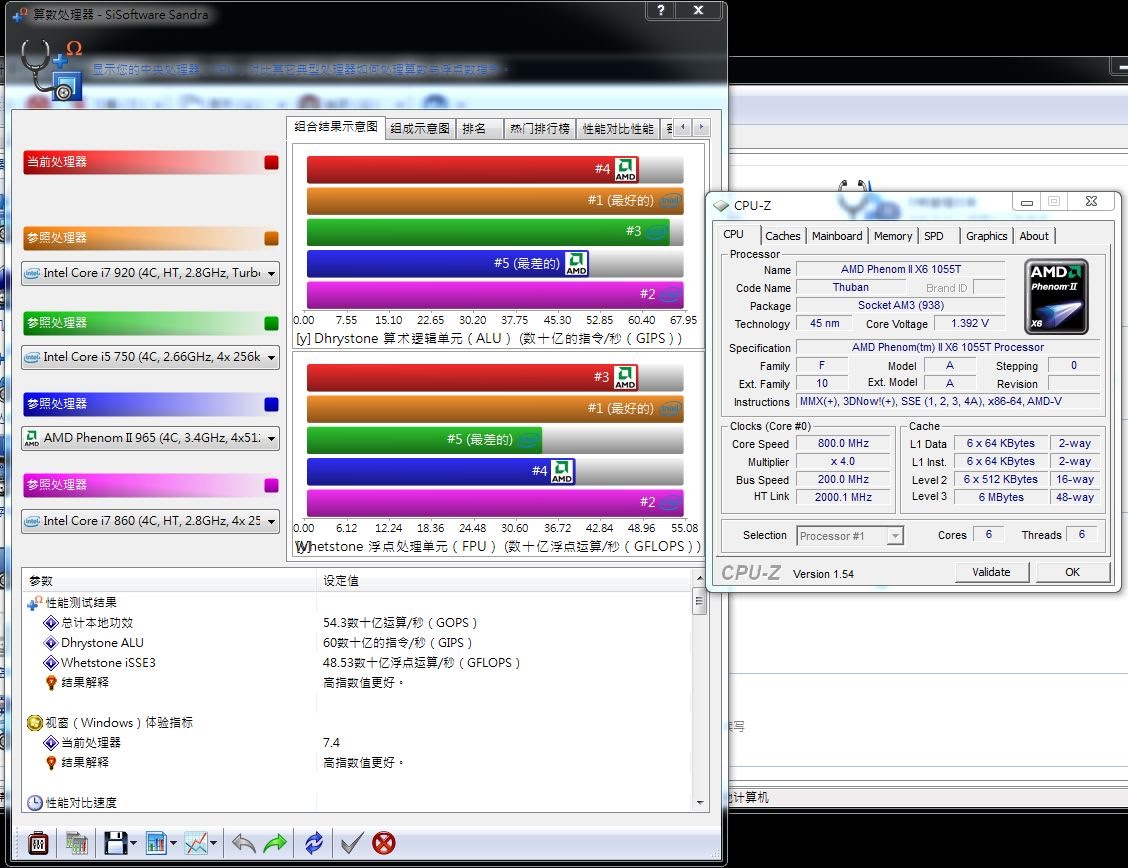Image resolution: width=1128 pixels, height=868 pixels.
Task: Click the blue Refresh arrows icon
Action: (314, 843)
